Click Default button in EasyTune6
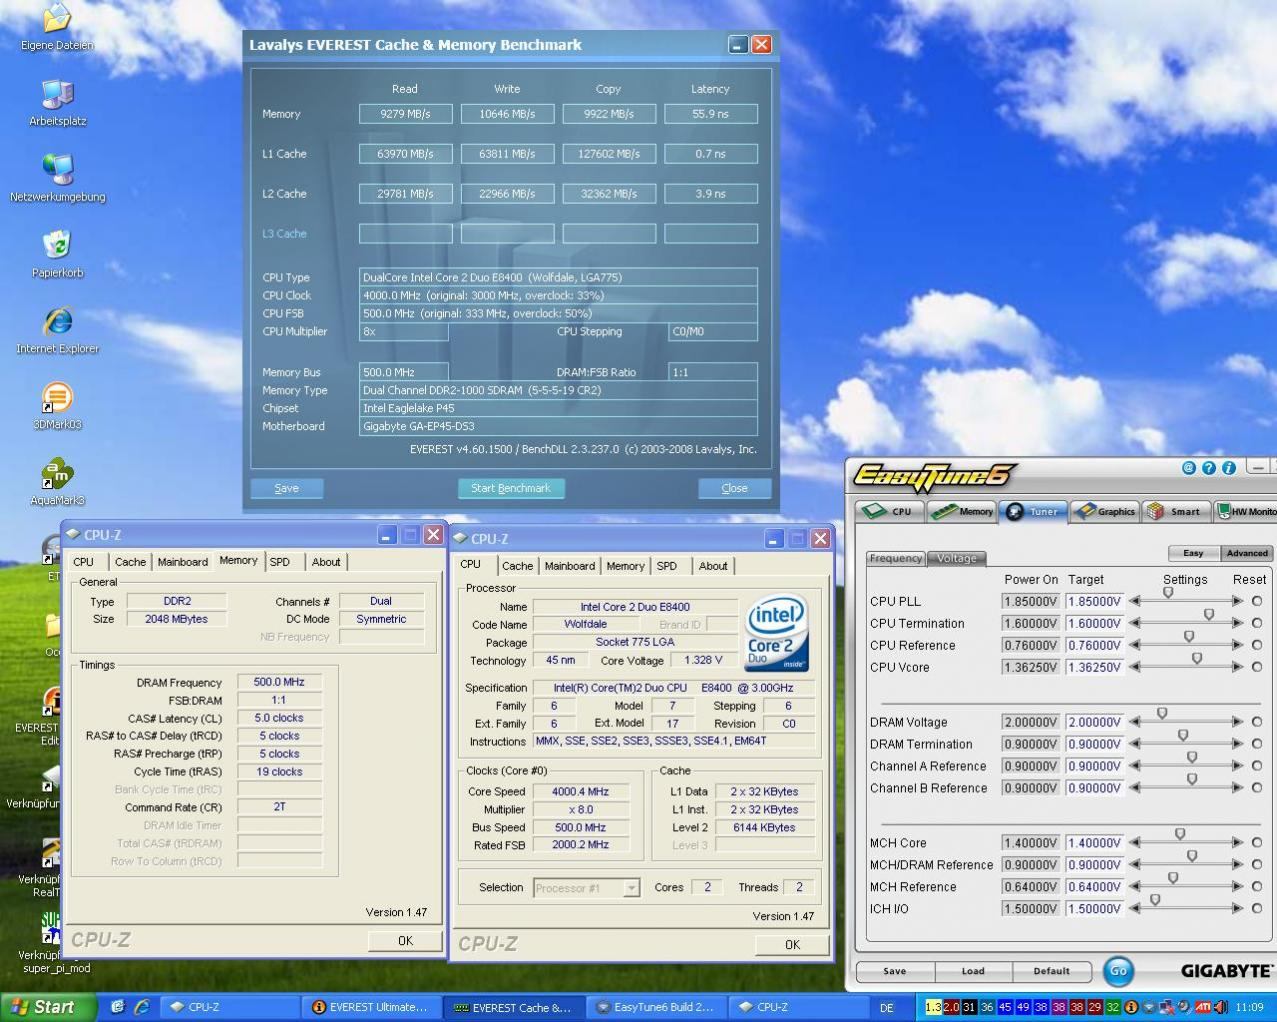The width and height of the screenshot is (1277, 1022). pyautogui.click(x=1052, y=971)
